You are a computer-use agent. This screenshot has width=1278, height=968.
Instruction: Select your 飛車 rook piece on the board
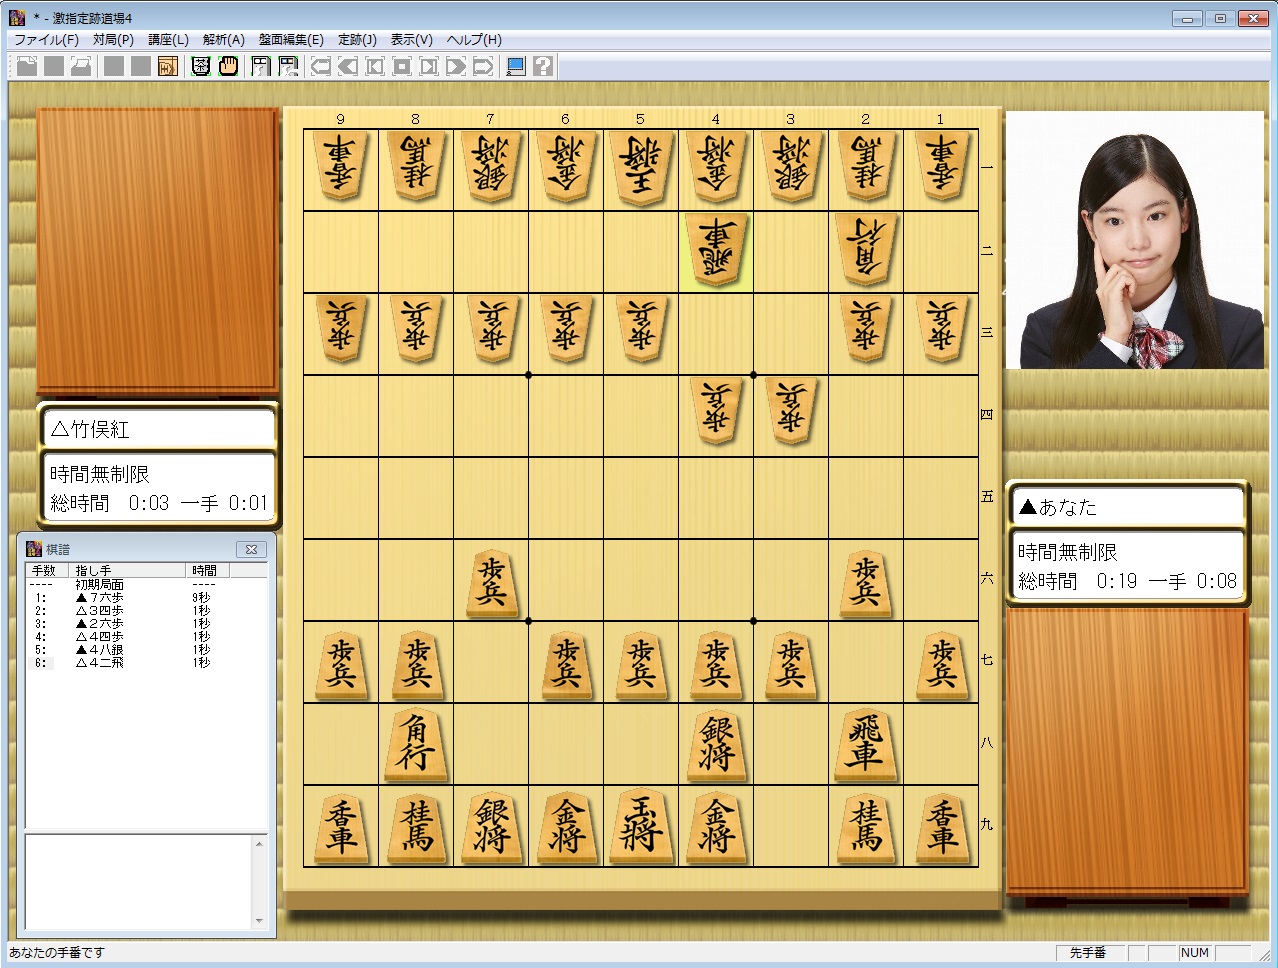(x=865, y=745)
